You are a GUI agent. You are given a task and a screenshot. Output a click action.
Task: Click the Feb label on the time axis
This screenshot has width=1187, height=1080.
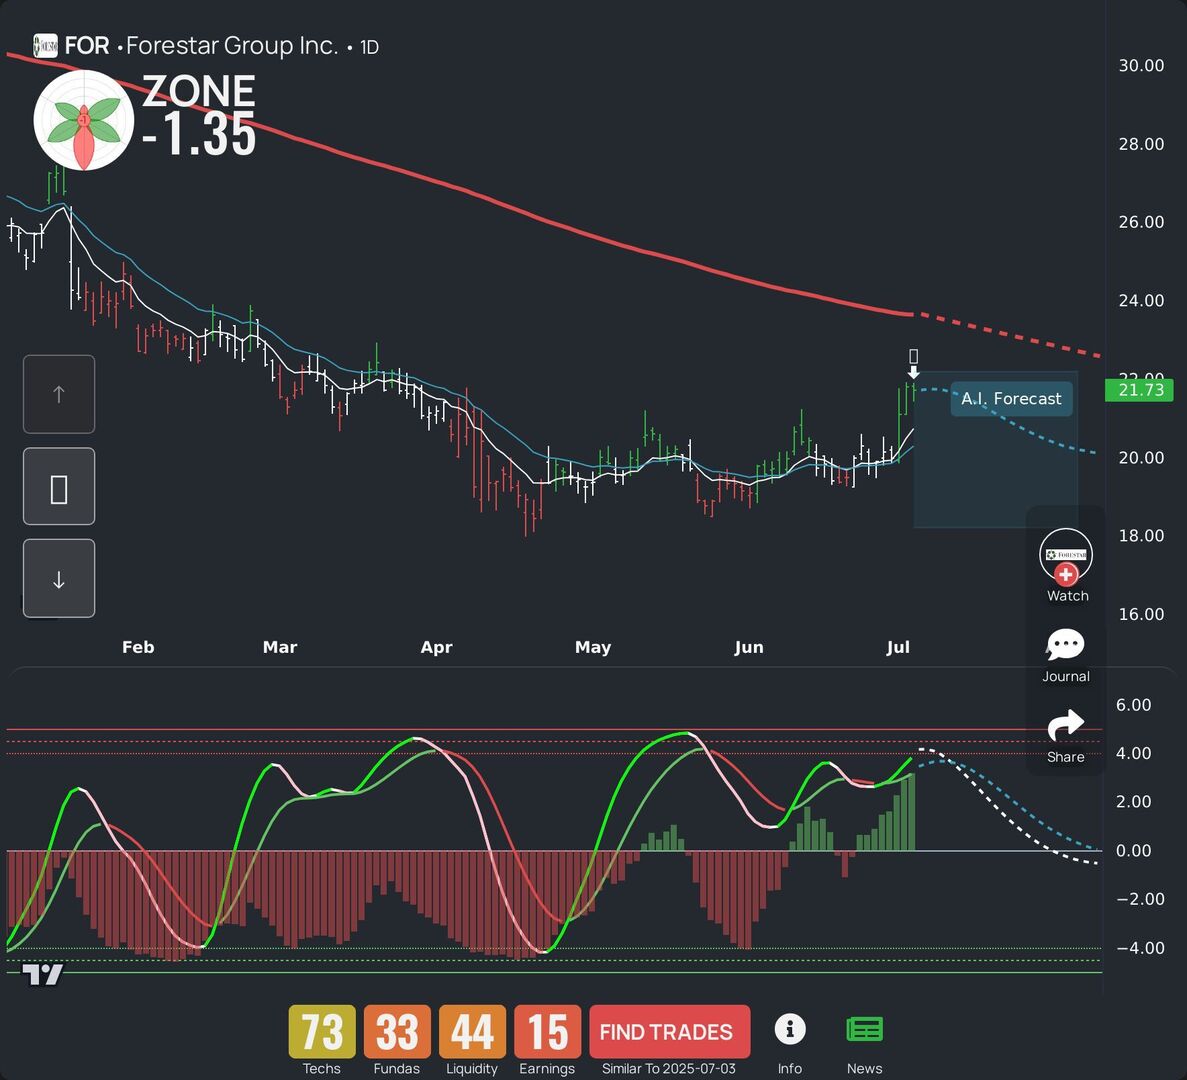(138, 647)
